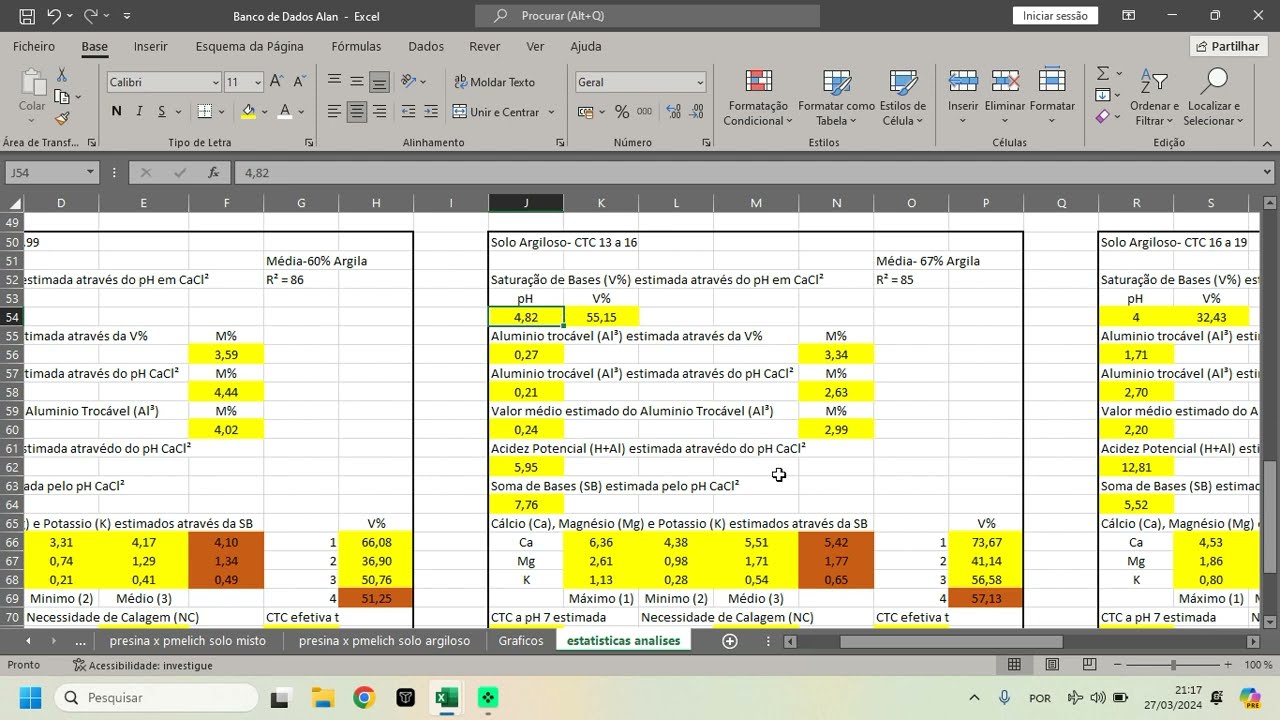Click the Save icon in title bar
Image resolution: width=1280 pixels, height=720 pixels.
27,16
